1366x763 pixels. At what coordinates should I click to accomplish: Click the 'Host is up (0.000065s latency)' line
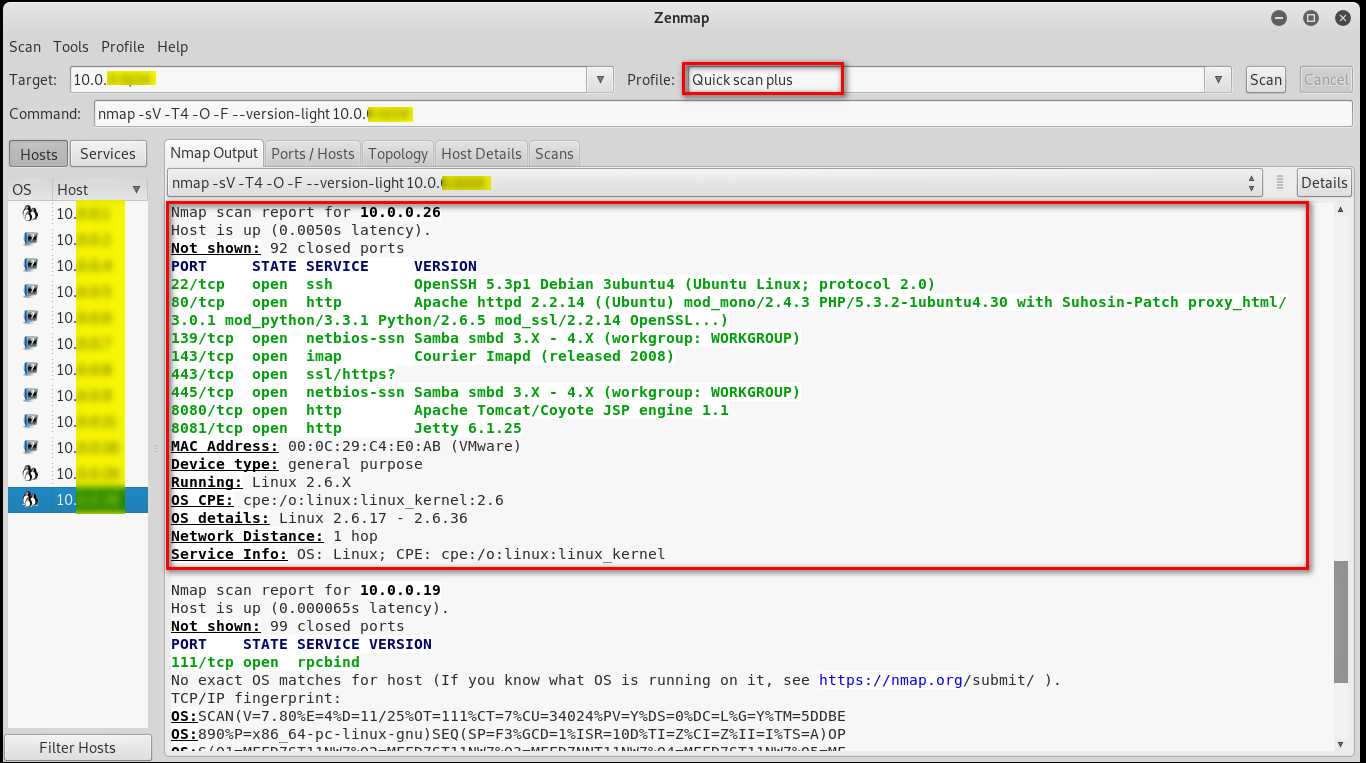click(x=310, y=608)
